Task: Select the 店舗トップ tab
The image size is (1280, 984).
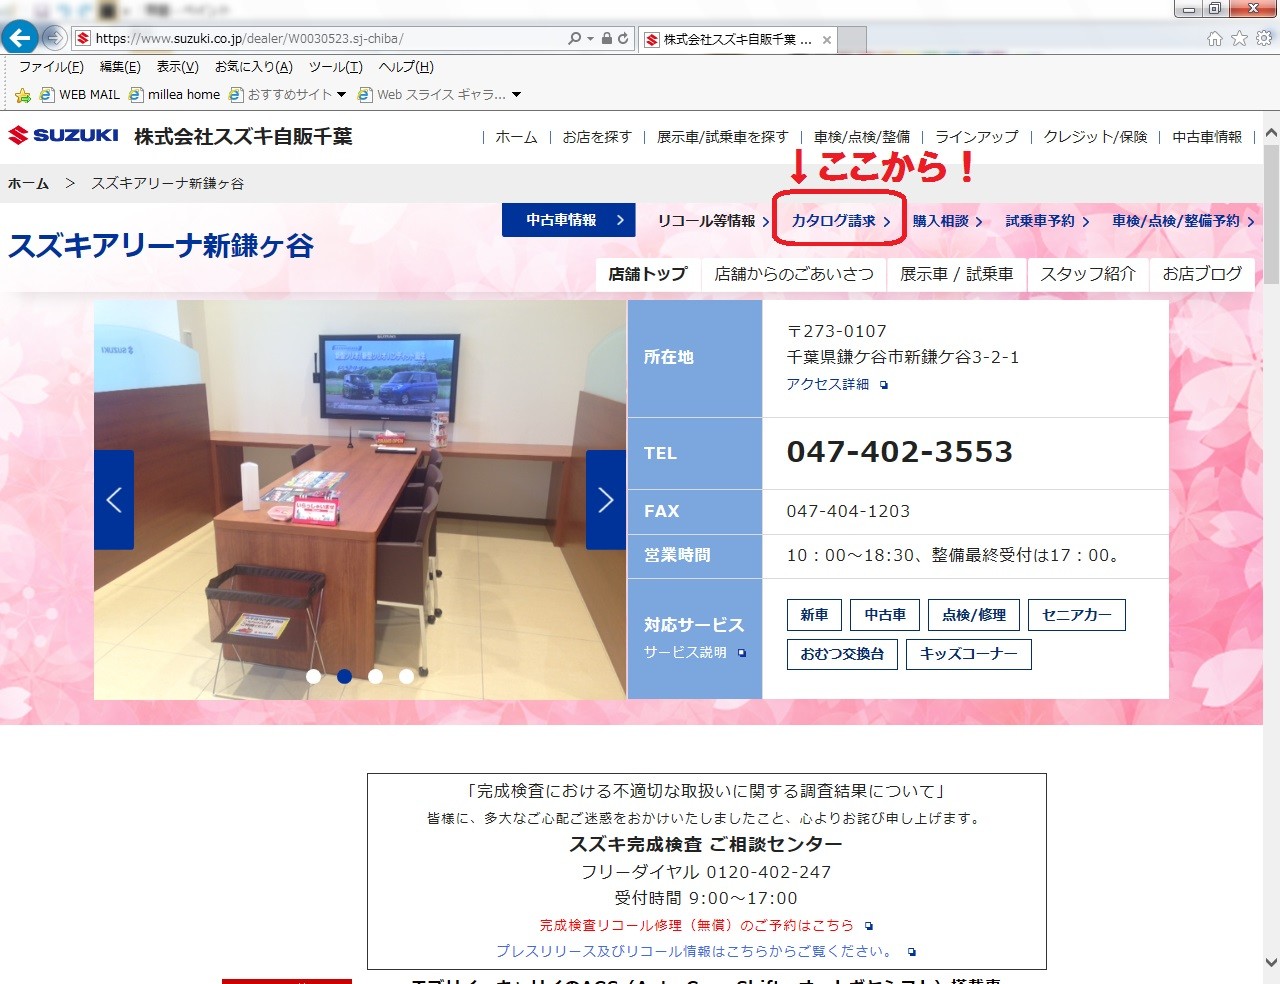Action: click(x=648, y=274)
